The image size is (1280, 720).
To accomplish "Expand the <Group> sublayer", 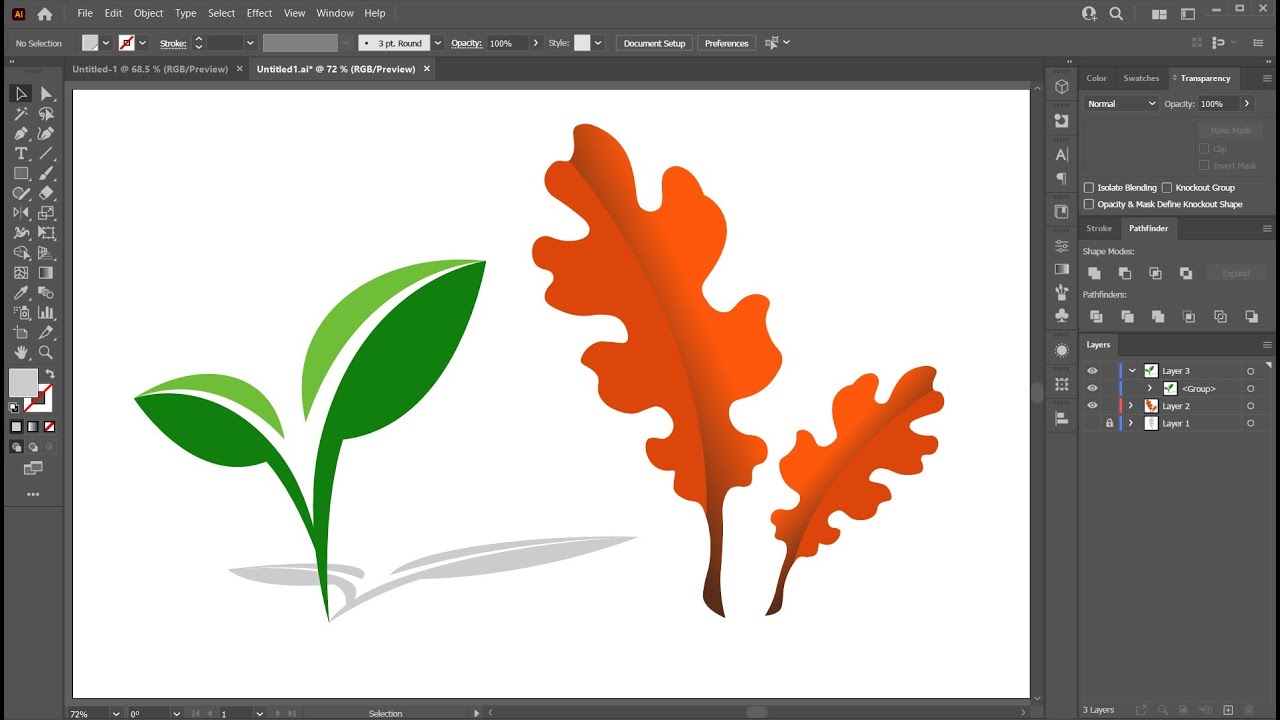I will click(1149, 388).
